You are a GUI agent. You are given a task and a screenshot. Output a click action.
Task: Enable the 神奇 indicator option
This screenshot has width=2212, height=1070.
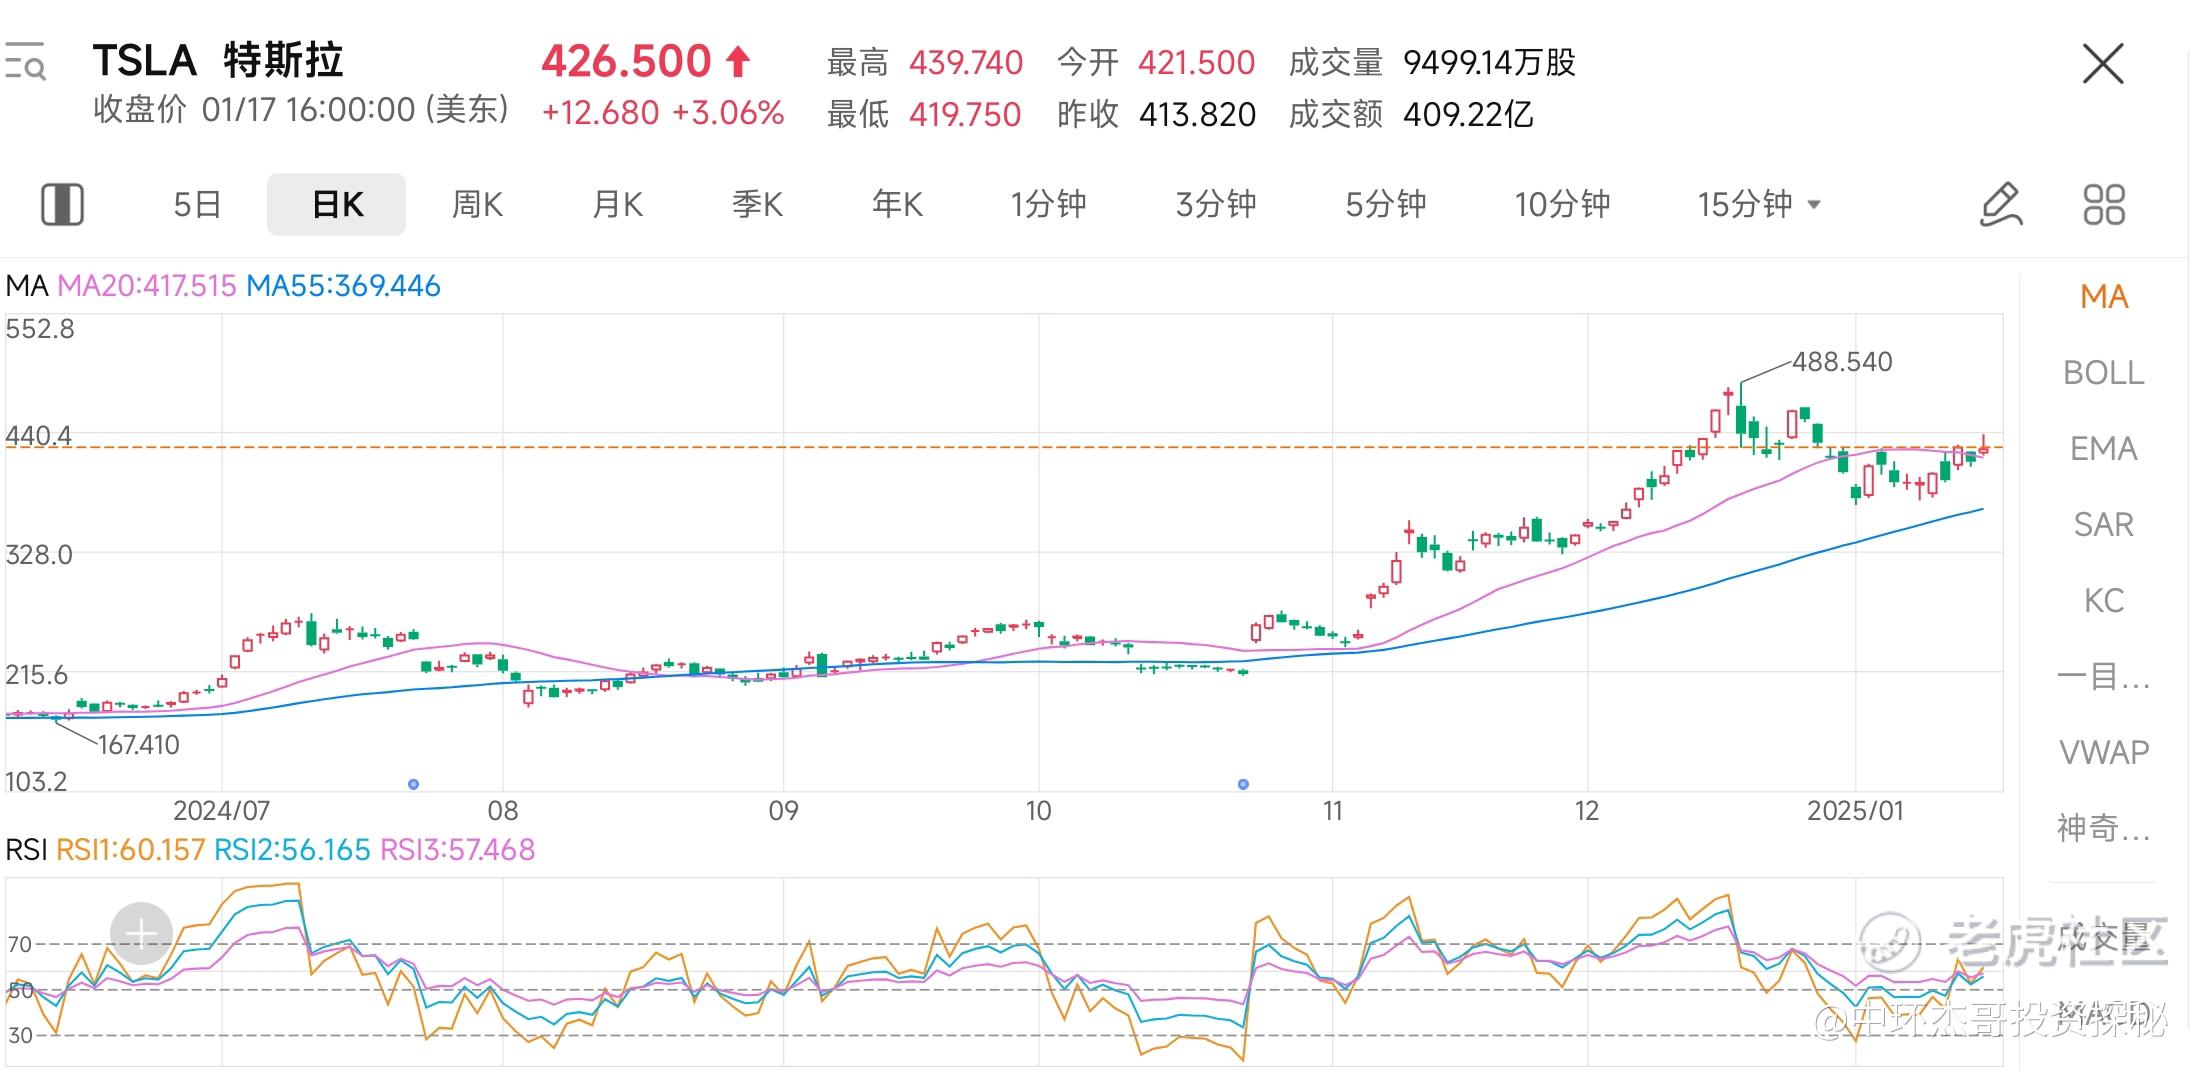pyautogui.click(x=2104, y=828)
